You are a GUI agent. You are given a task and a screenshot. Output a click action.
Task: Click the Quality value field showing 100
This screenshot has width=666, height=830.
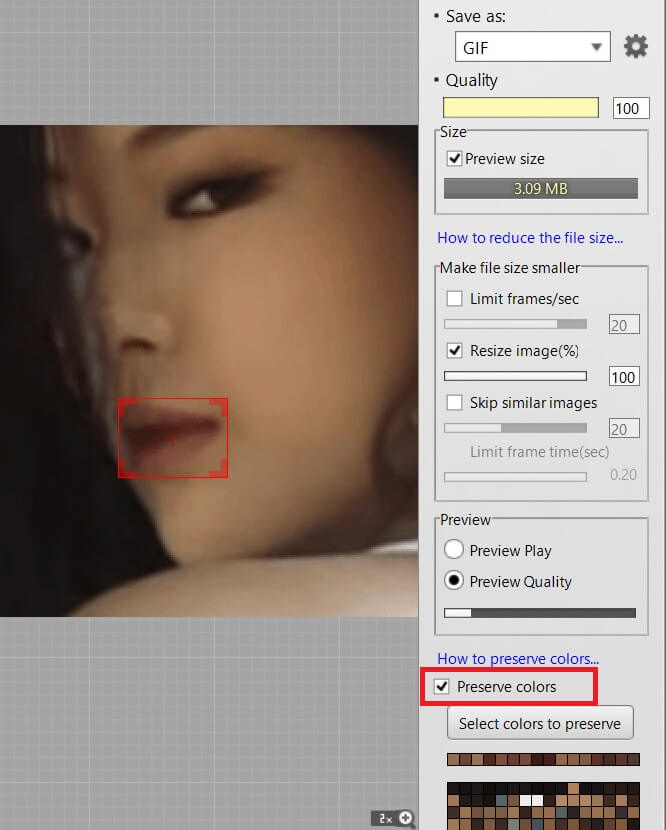[x=631, y=108]
